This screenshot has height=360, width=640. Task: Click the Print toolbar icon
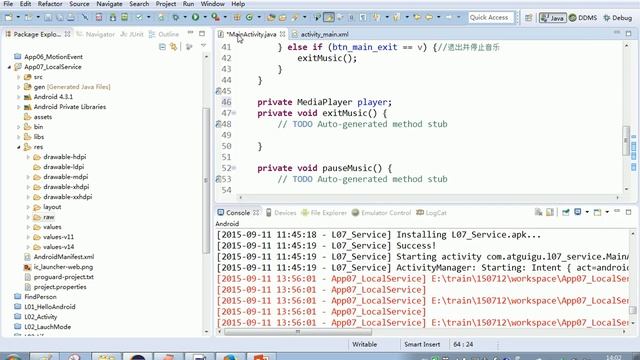pyautogui.click(x=71, y=17)
